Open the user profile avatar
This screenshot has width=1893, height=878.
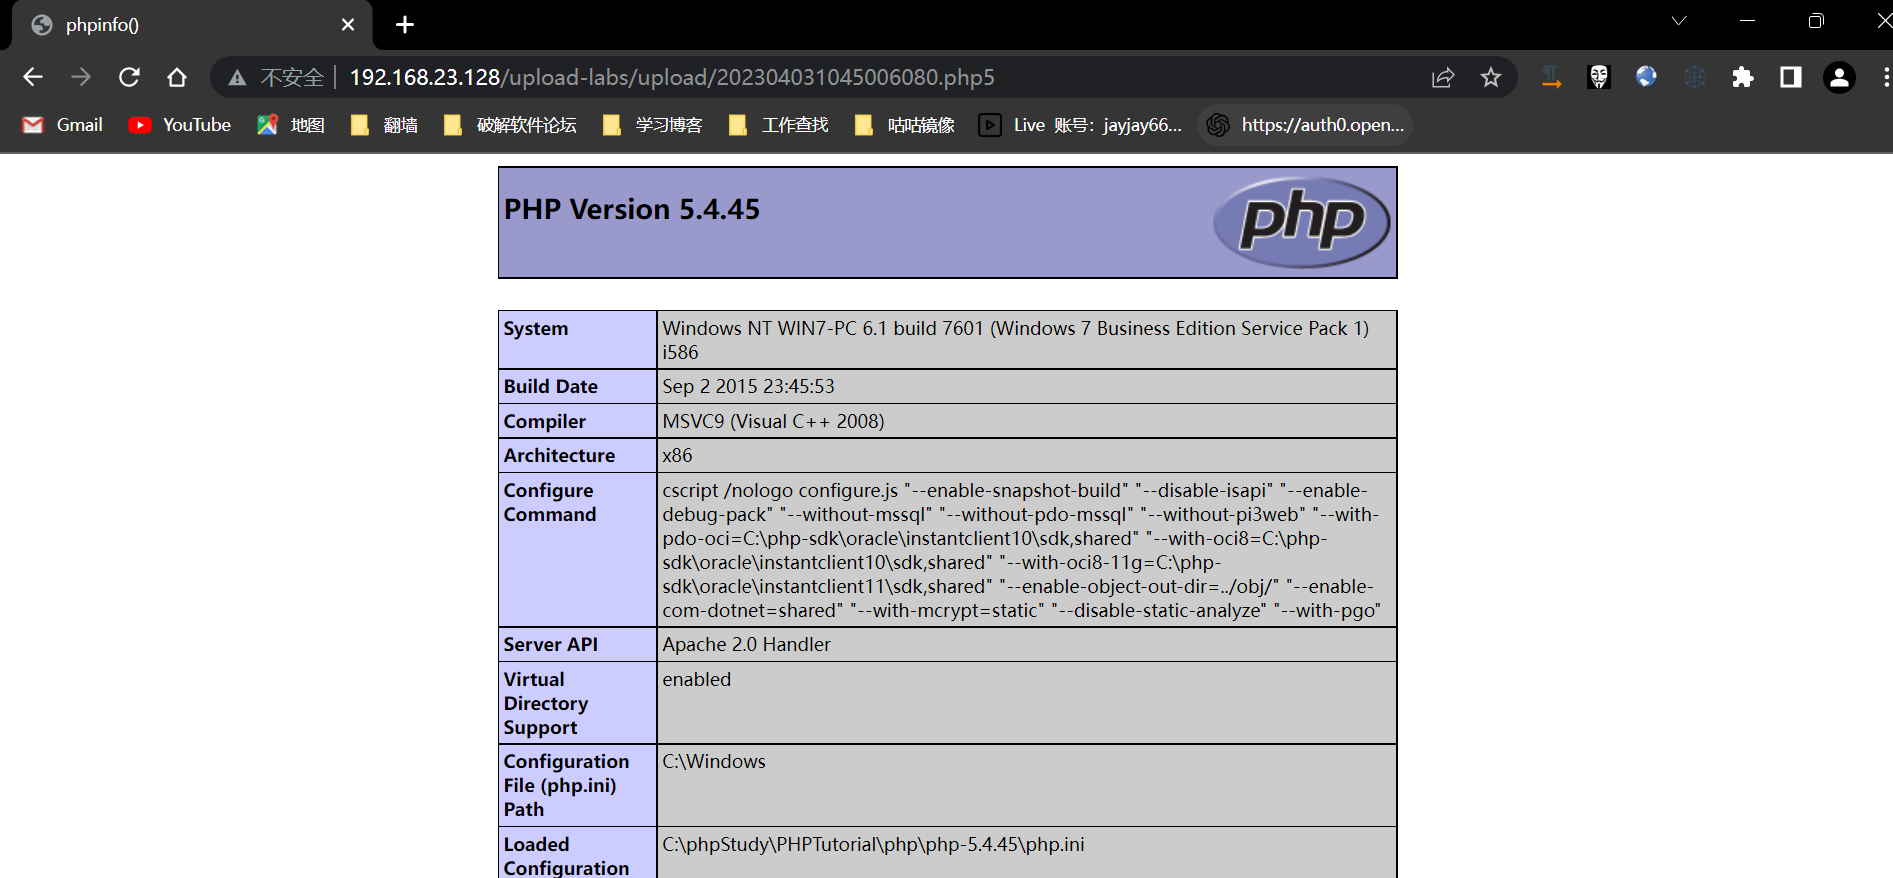(x=1838, y=77)
